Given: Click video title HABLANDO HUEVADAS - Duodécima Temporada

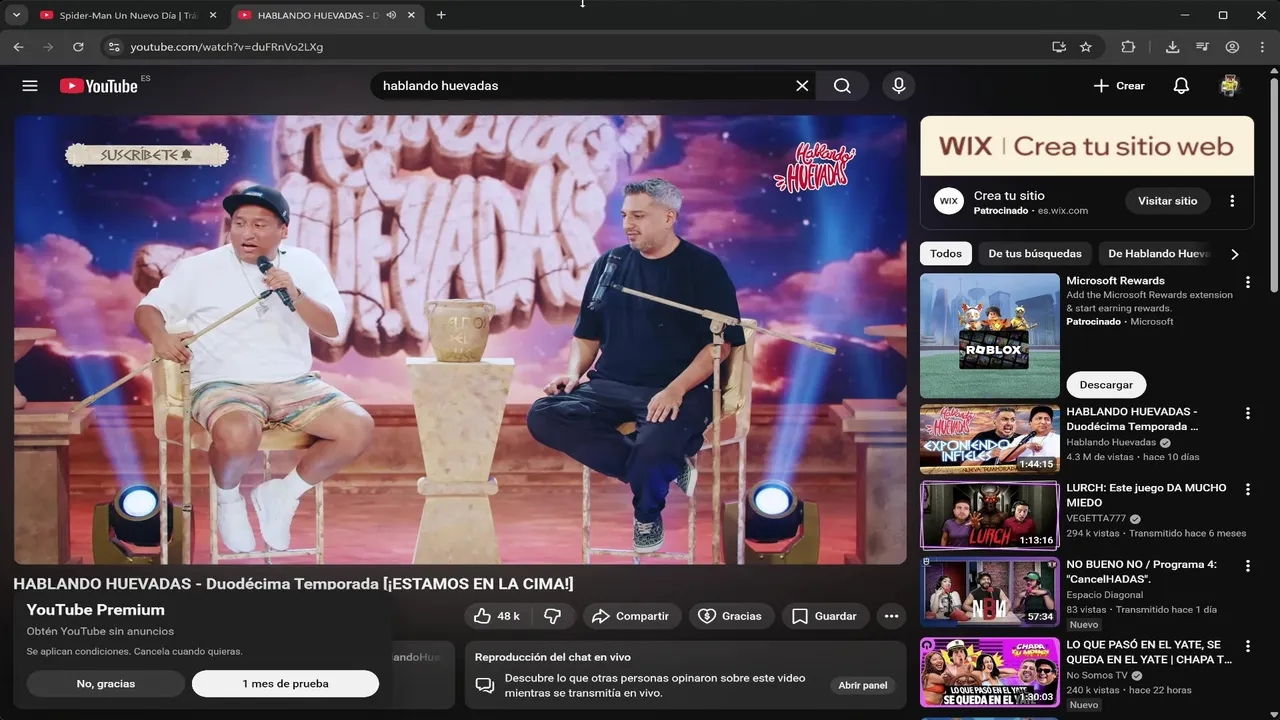Looking at the screenshot, I should point(293,584).
